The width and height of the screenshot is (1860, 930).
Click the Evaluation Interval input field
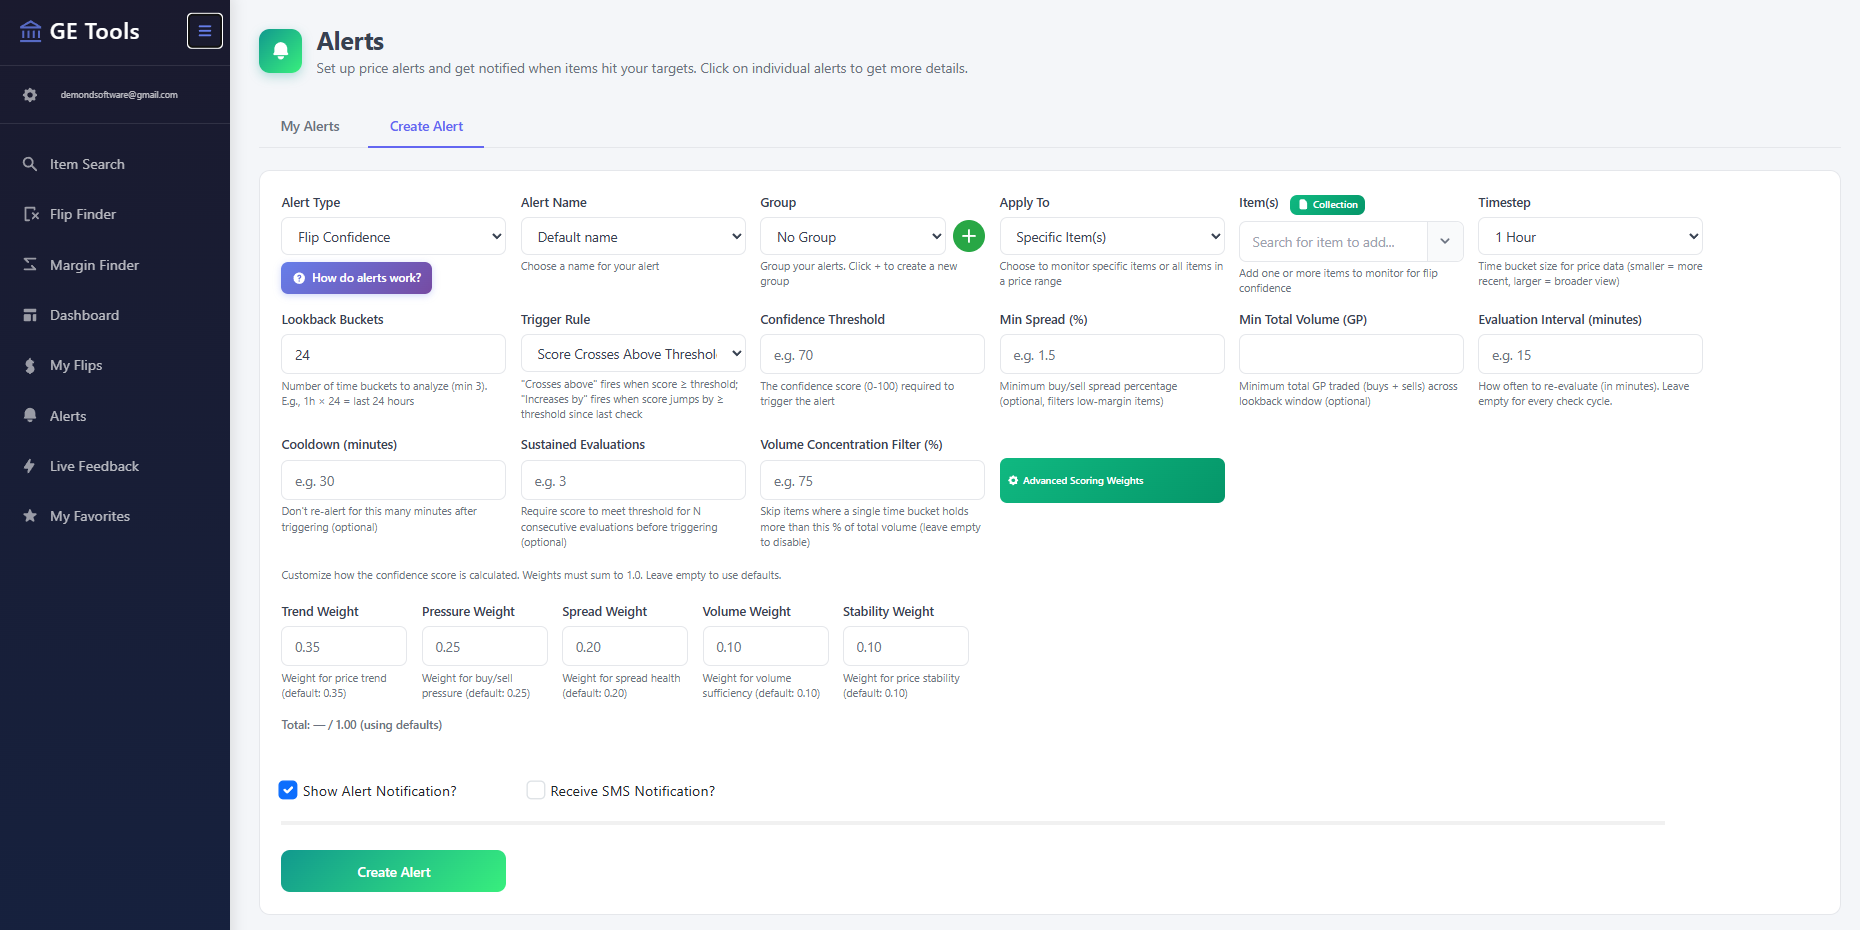(x=1590, y=354)
